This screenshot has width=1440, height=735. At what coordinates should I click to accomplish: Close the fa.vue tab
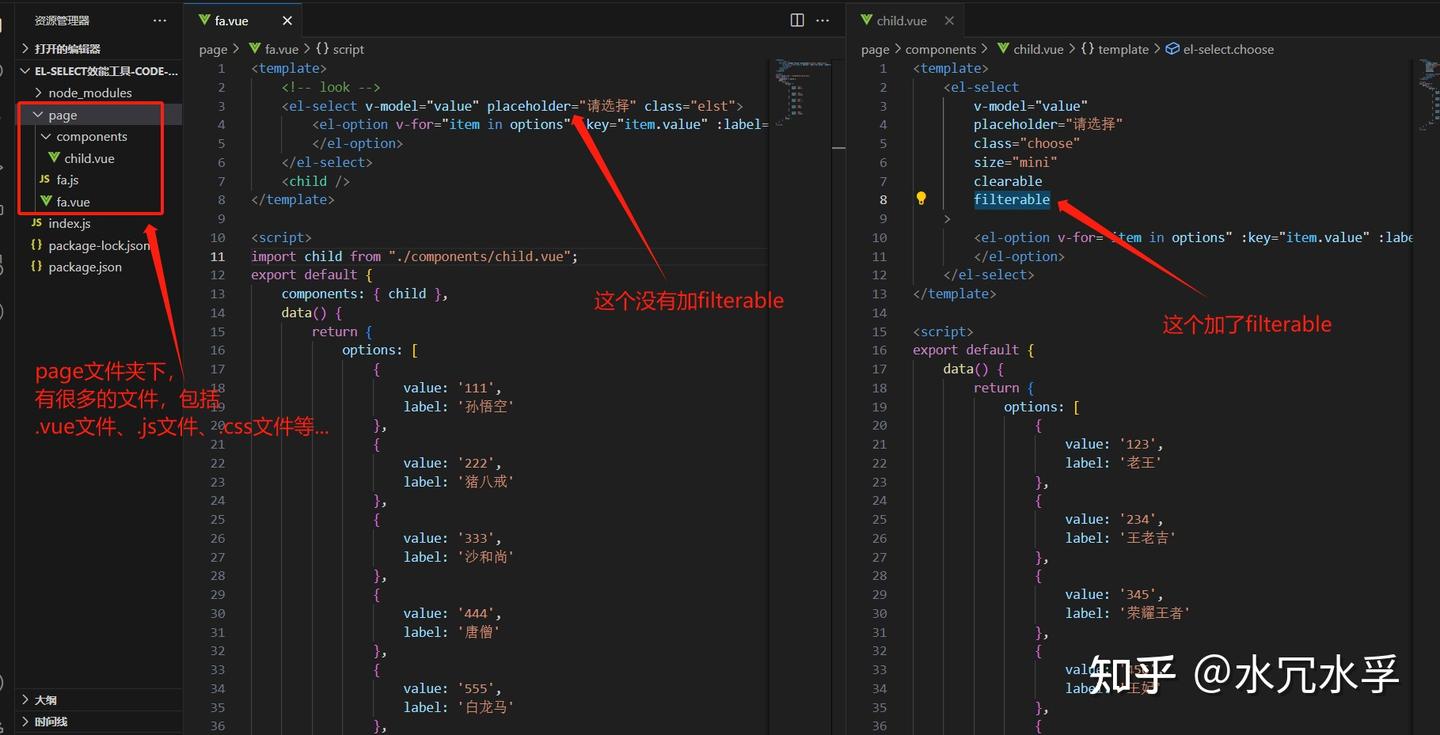coord(288,20)
